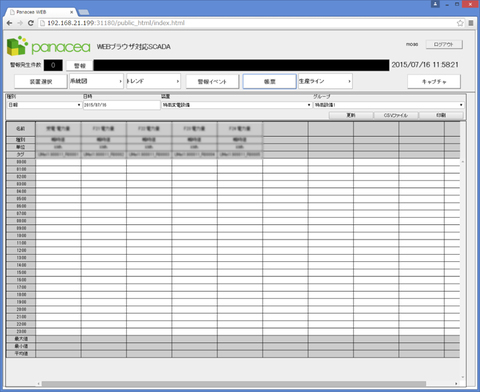Click the 日時 date input field
The height and width of the screenshot is (392, 480).
tap(121, 105)
